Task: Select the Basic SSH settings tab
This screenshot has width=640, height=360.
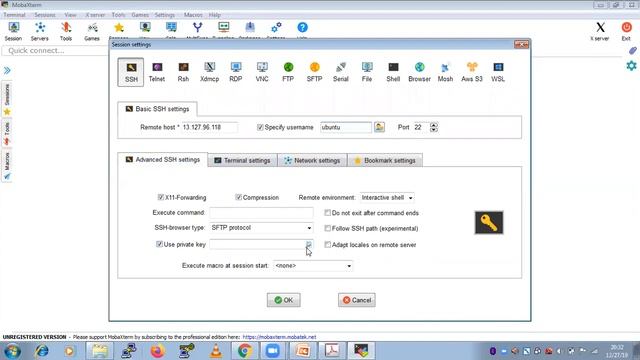Action: tap(157, 109)
